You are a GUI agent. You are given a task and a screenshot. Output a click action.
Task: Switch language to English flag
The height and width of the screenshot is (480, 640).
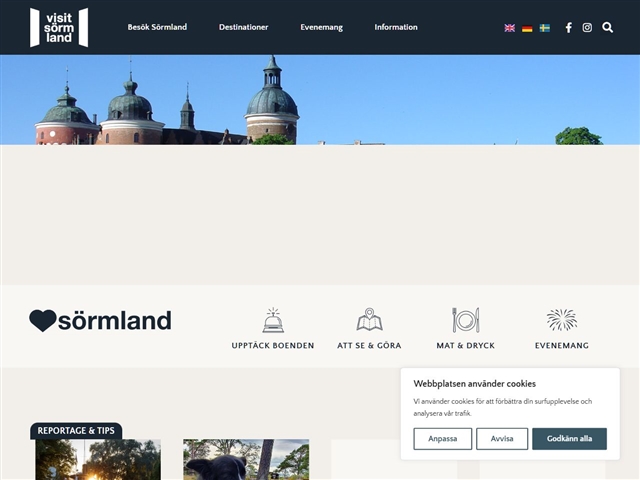(509, 28)
